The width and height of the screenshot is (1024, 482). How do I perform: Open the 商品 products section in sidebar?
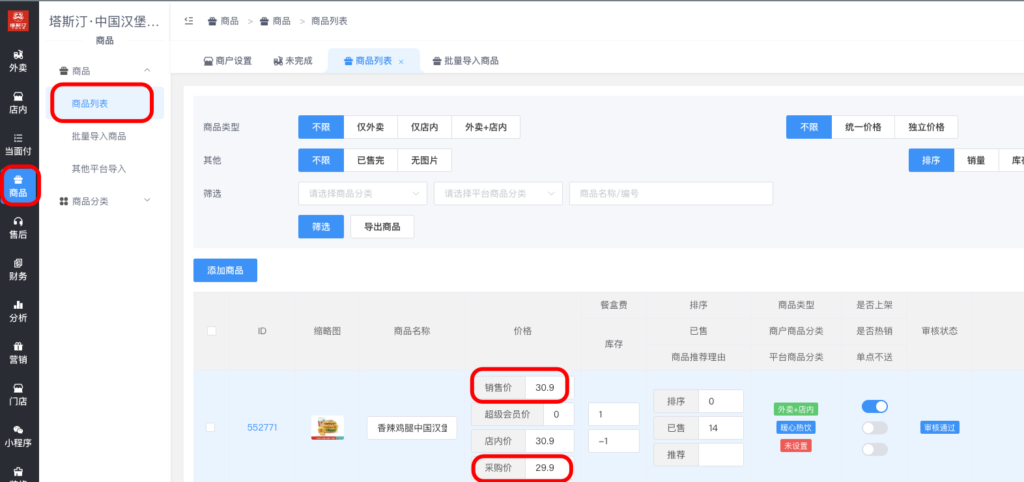(x=18, y=185)
